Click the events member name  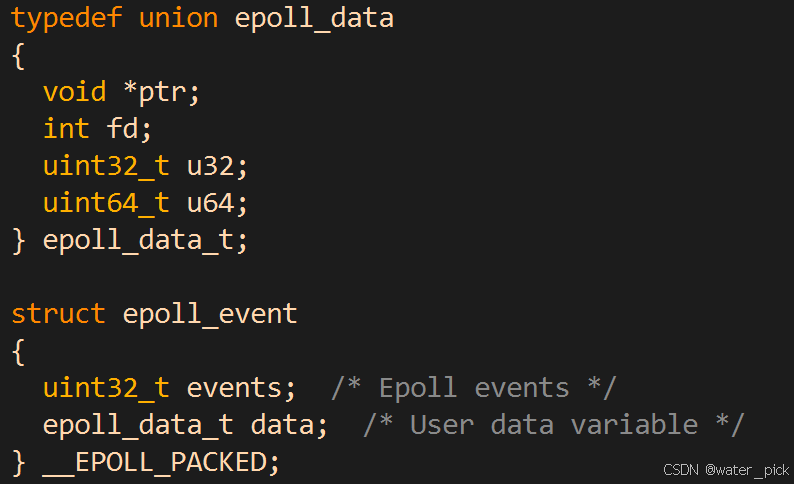tap(234, 387)
